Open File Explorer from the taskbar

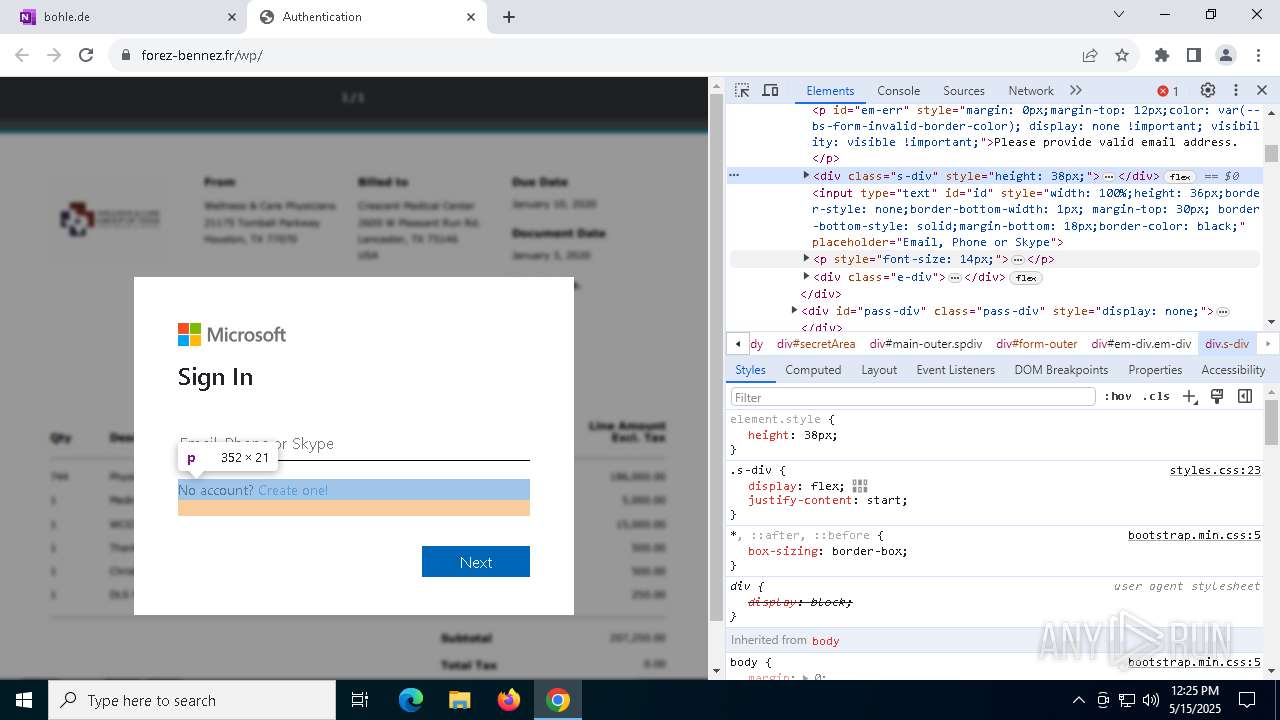point(460,700)
